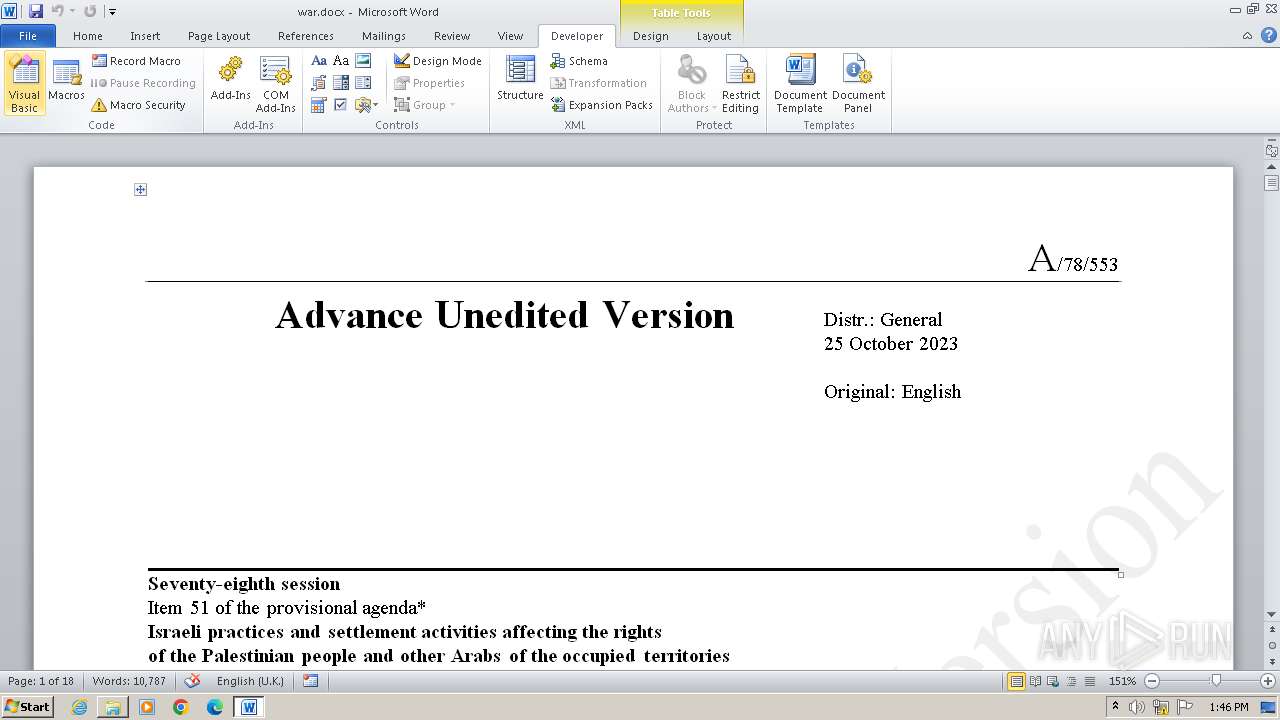Insert a Check Box content control

[x=341, y=105]
